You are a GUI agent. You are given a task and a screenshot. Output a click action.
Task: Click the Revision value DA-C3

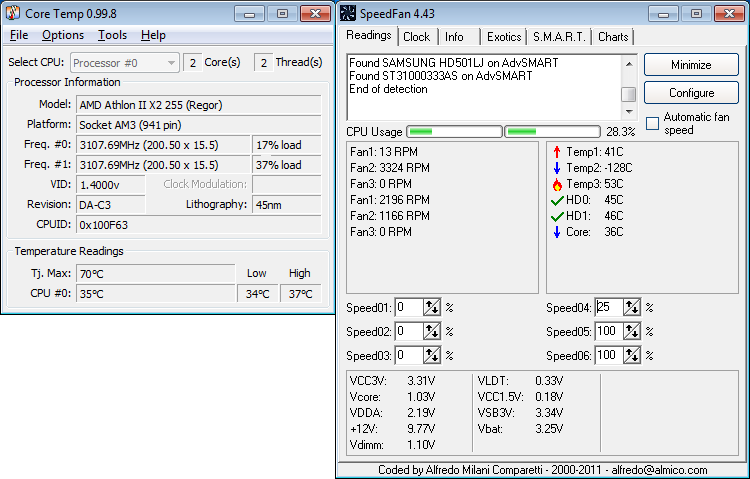(x=110, y=205)
